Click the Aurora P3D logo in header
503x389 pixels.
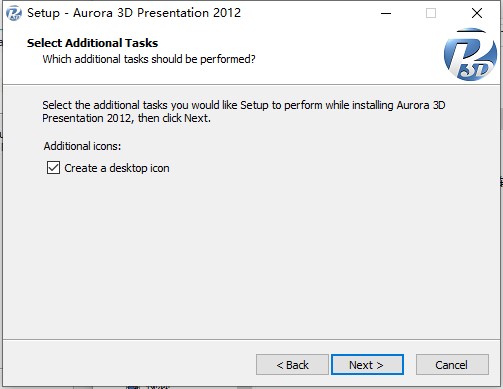click(x=470, y=54)
